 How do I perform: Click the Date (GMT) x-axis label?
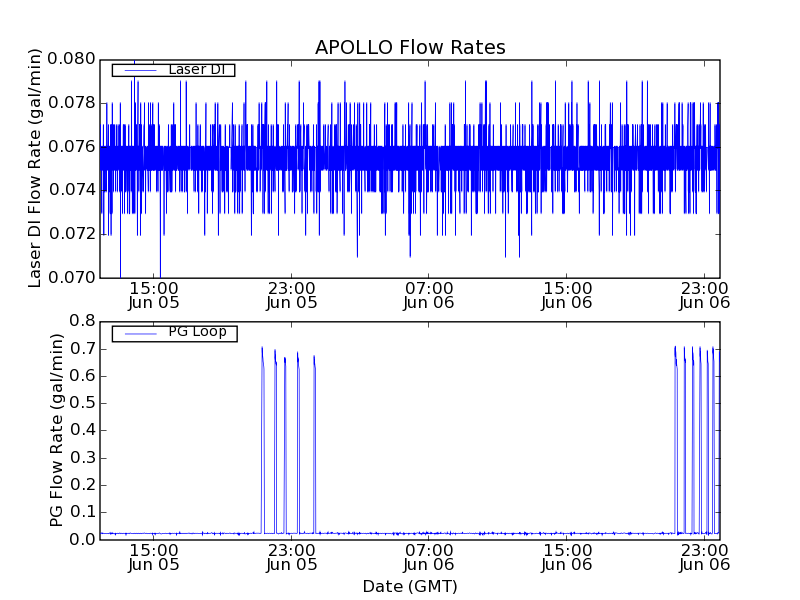point(410,586)
